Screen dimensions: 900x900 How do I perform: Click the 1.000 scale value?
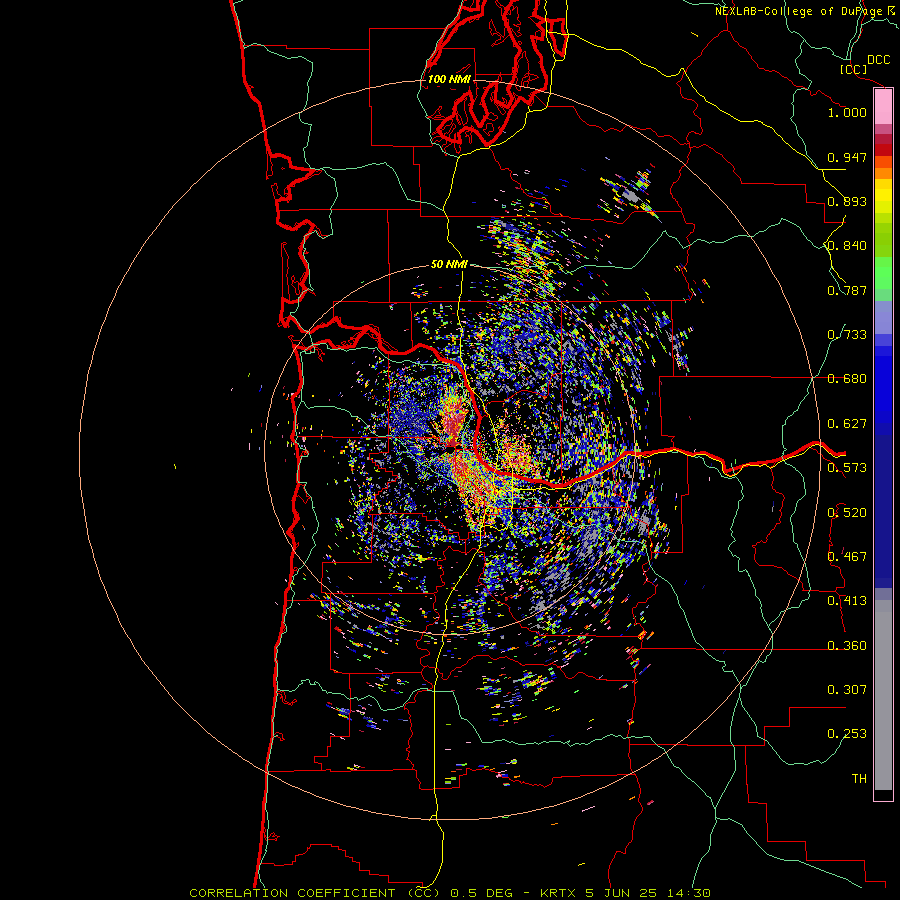(847, 112)
